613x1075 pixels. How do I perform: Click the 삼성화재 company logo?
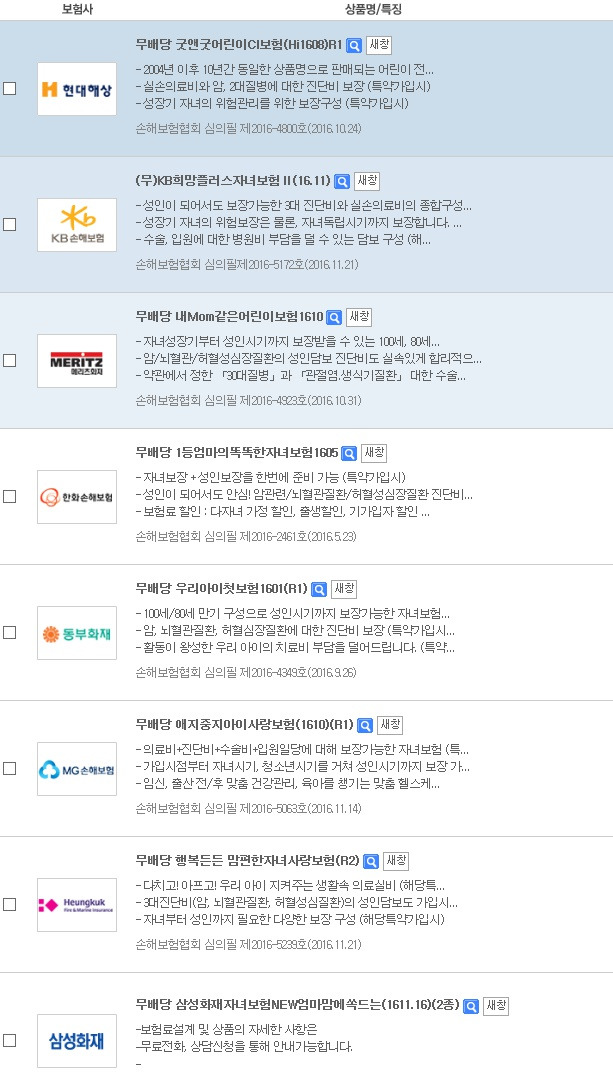(x=77, y=1041)
